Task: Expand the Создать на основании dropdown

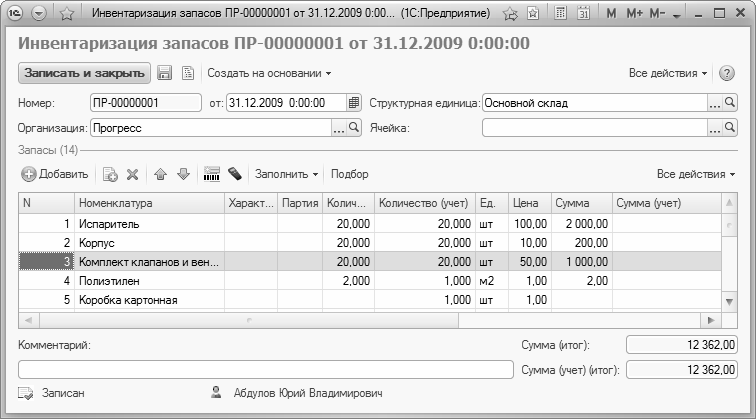Action: (269, 74)
